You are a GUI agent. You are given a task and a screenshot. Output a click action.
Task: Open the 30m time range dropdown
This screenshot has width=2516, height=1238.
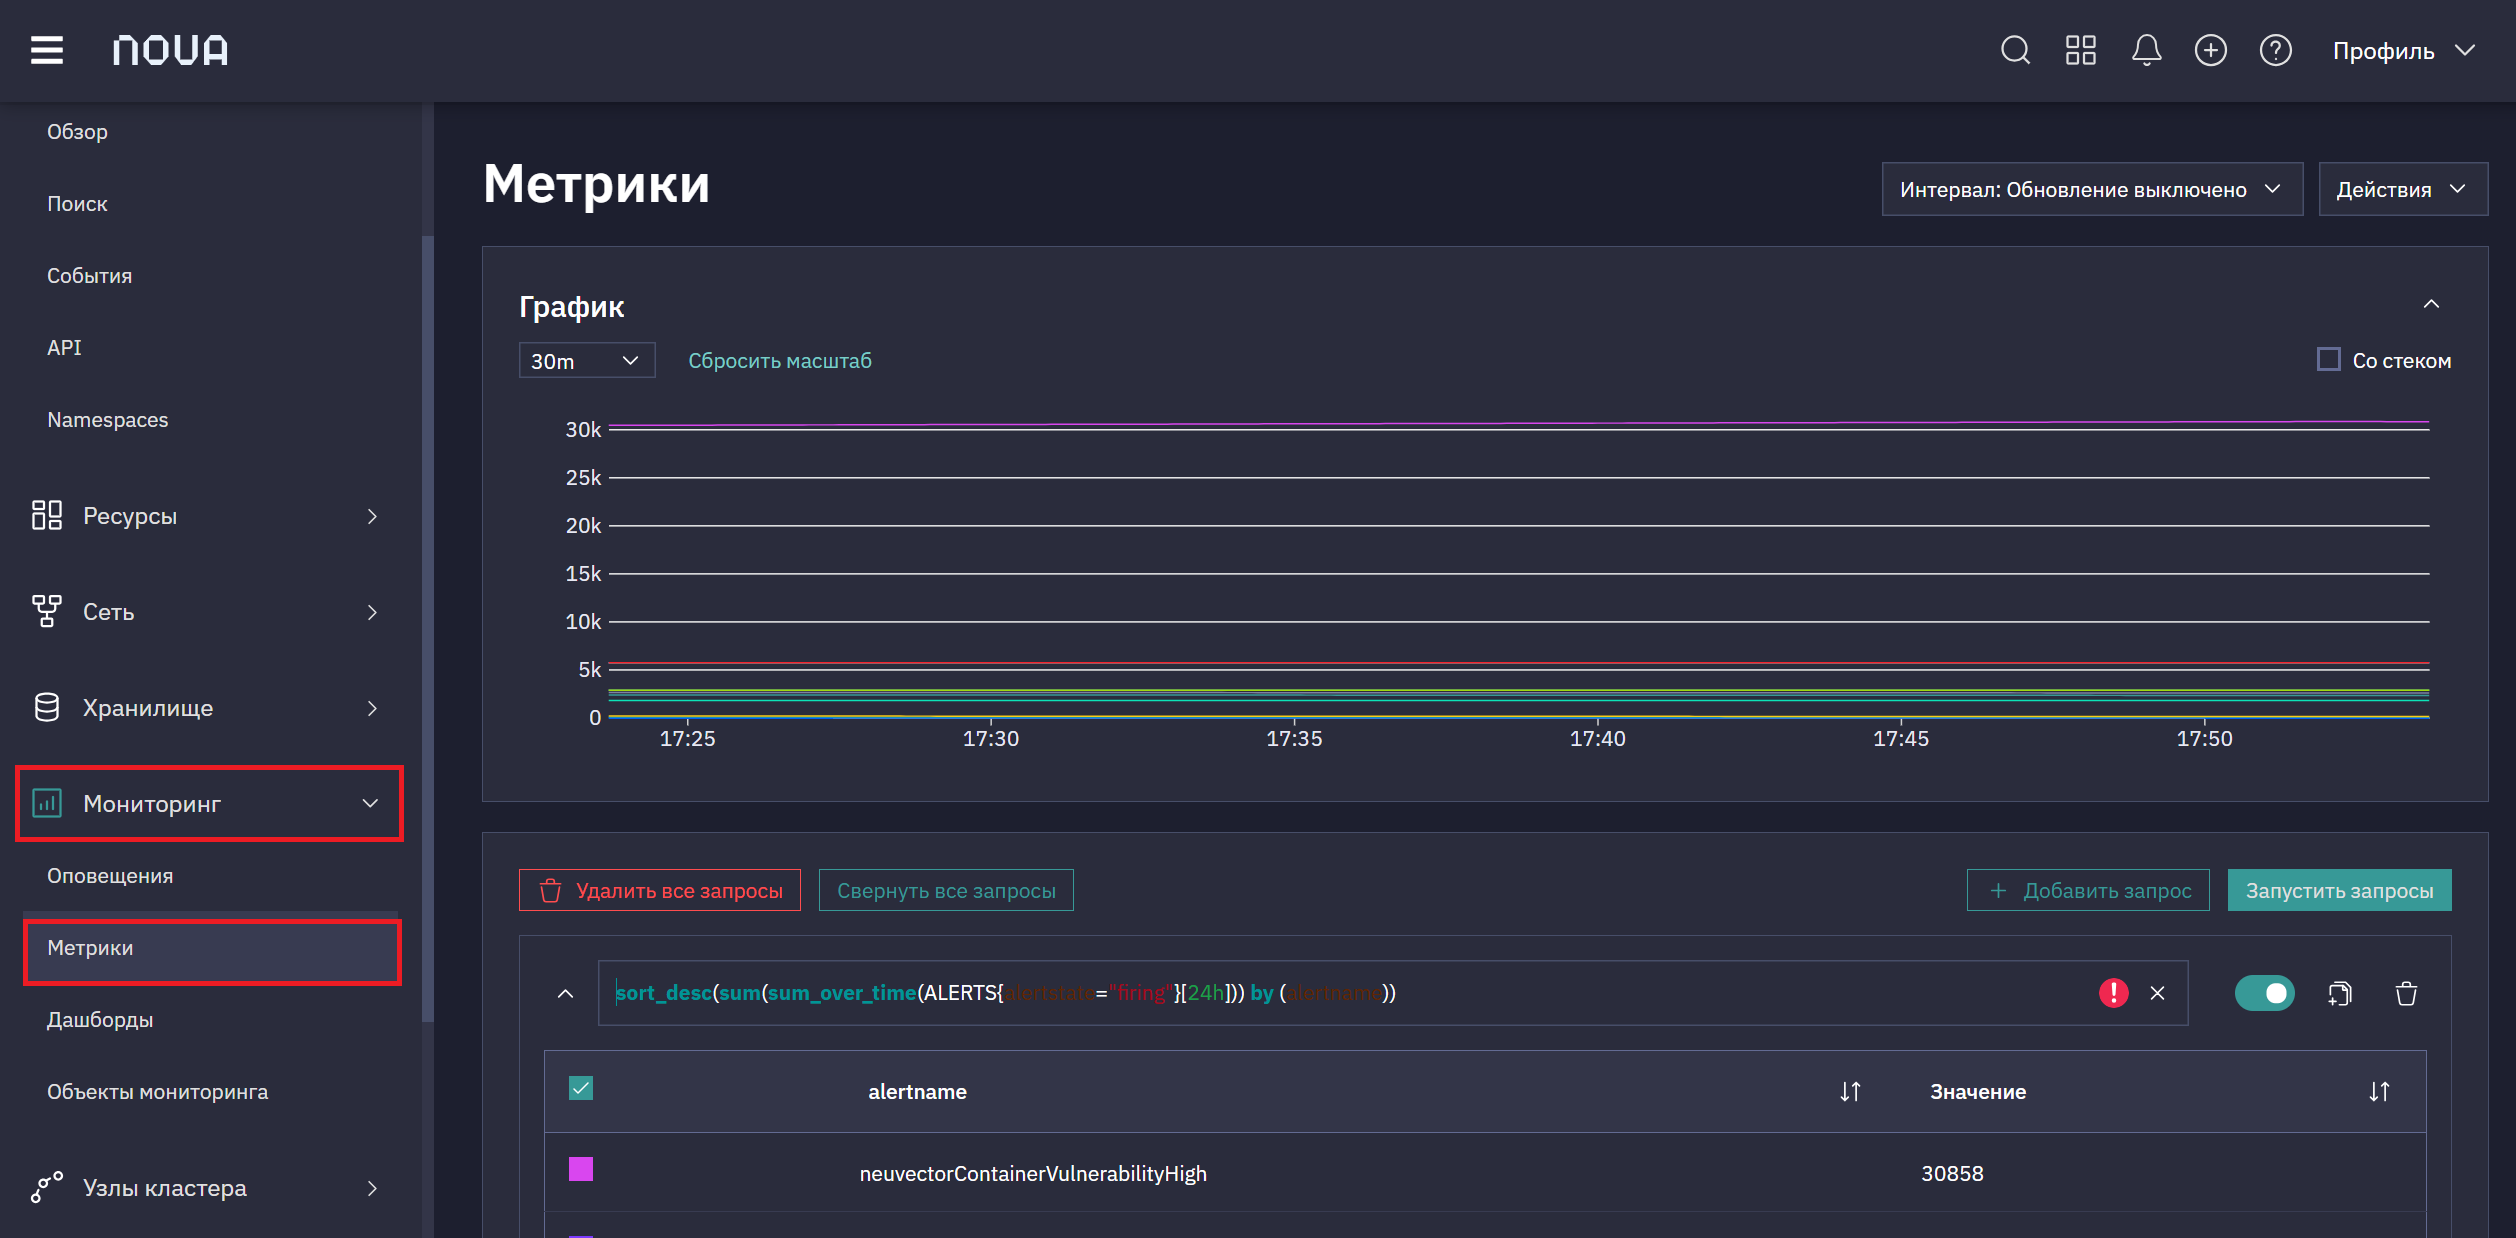click(x=587, y=360)
